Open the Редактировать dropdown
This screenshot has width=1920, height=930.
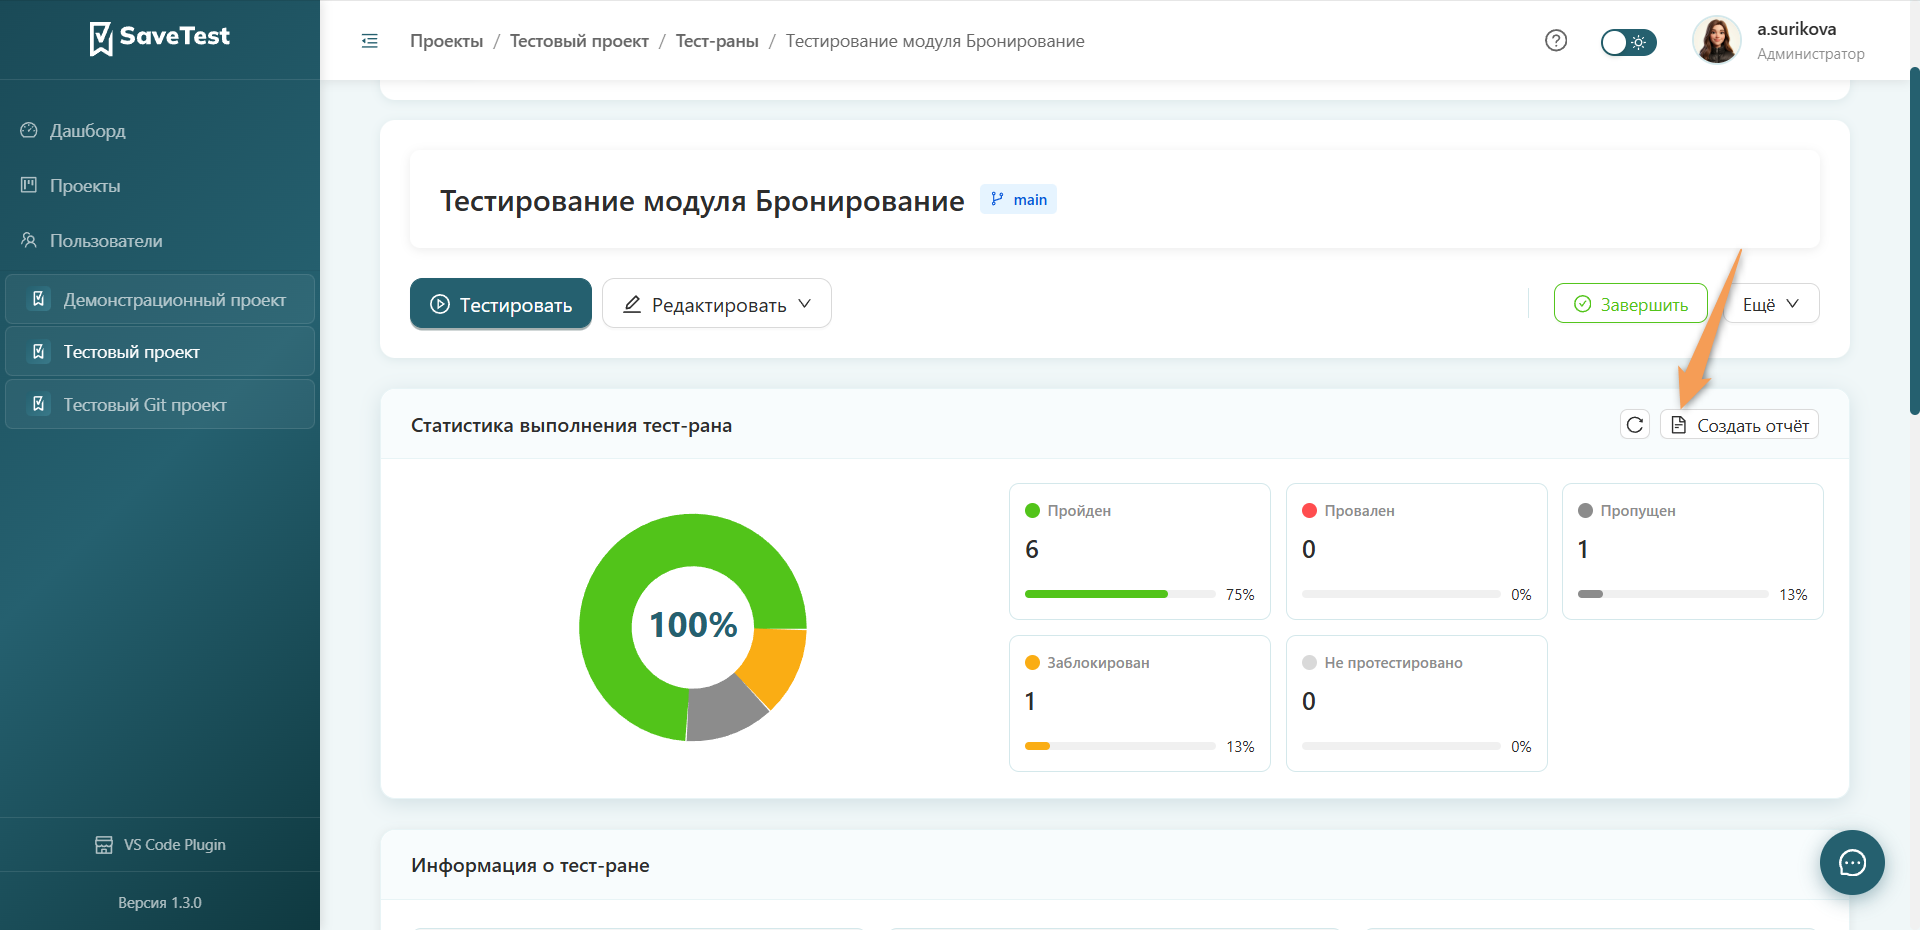[716, 304]
